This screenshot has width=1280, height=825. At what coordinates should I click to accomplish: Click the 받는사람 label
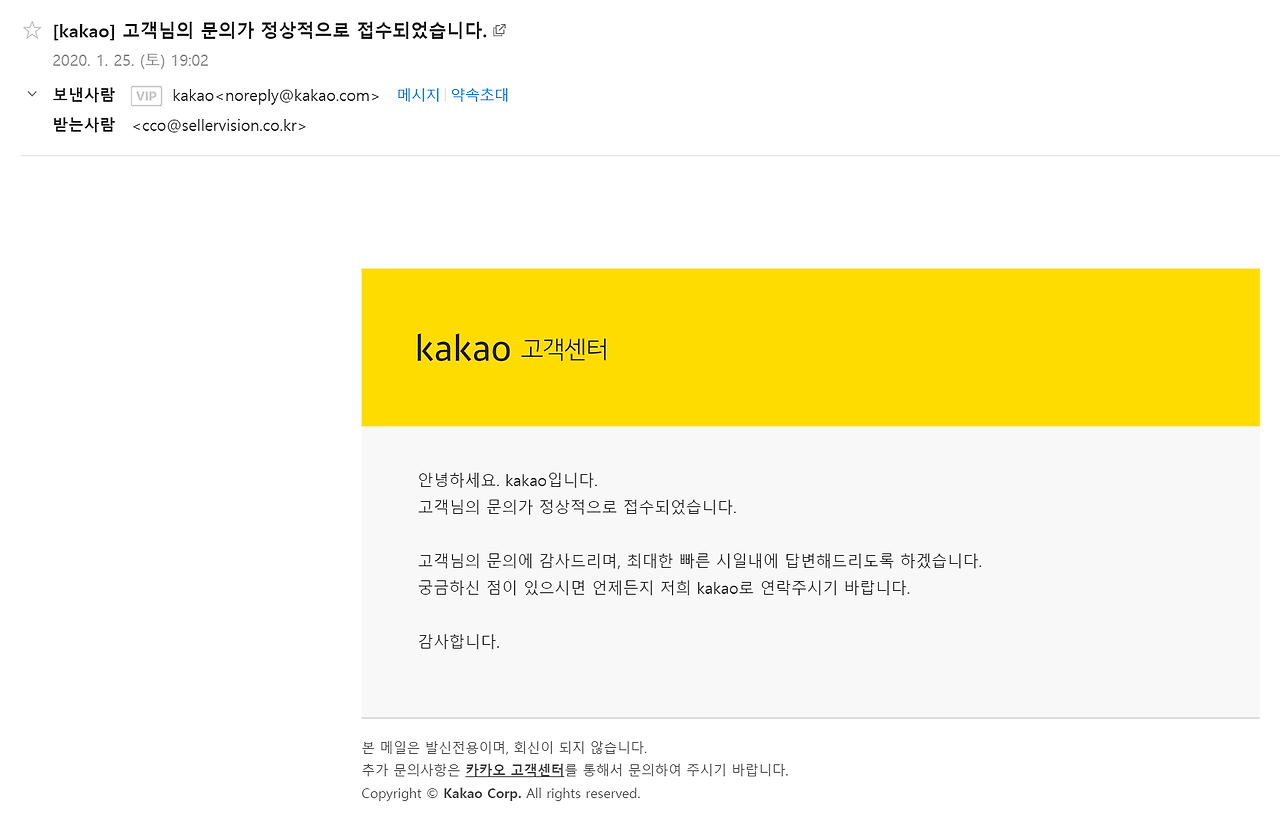(84, 125)
